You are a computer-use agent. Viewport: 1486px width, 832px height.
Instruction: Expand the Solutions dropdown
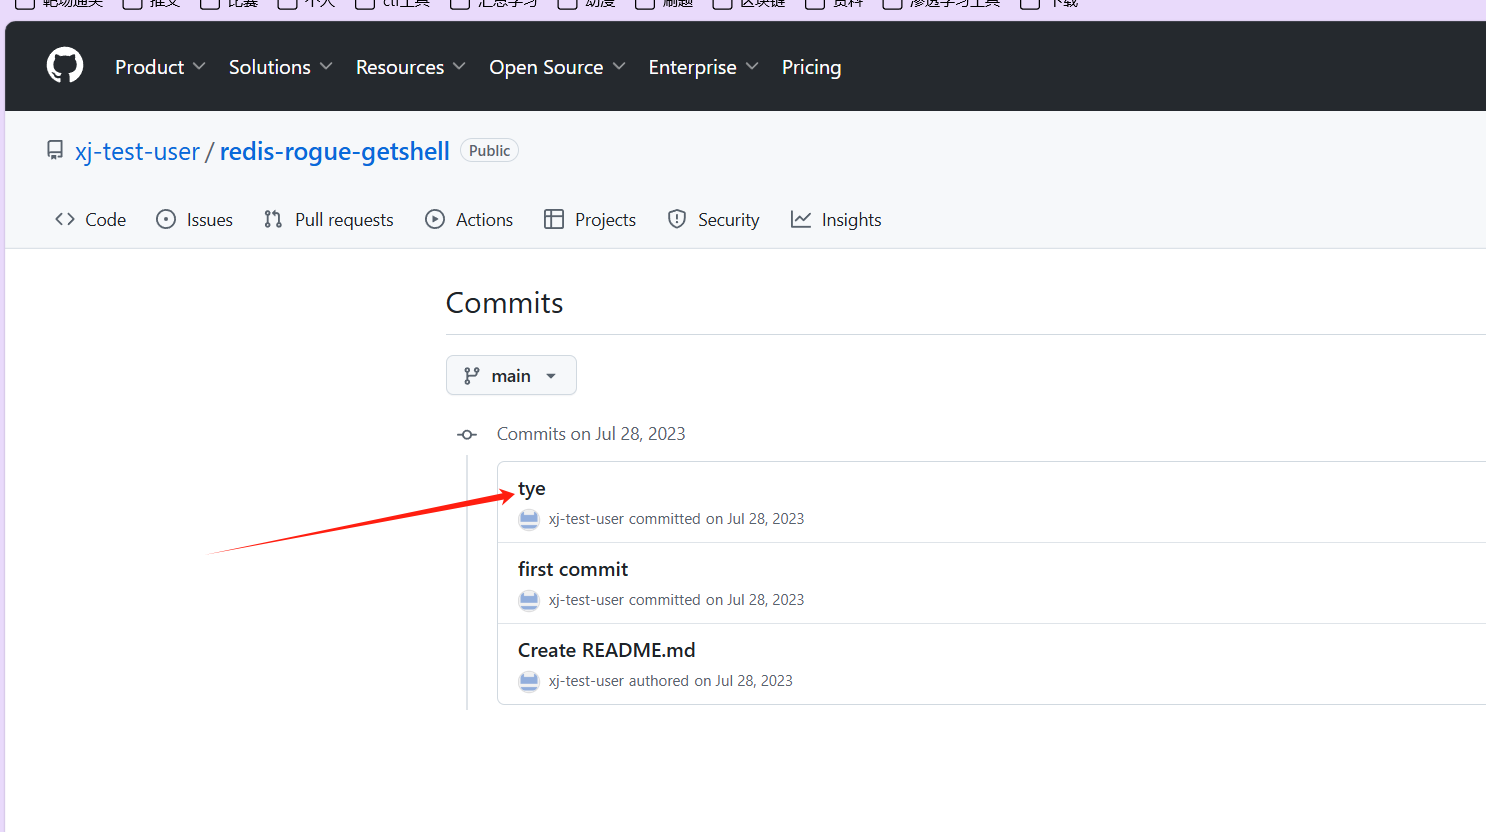pos(280,67)
